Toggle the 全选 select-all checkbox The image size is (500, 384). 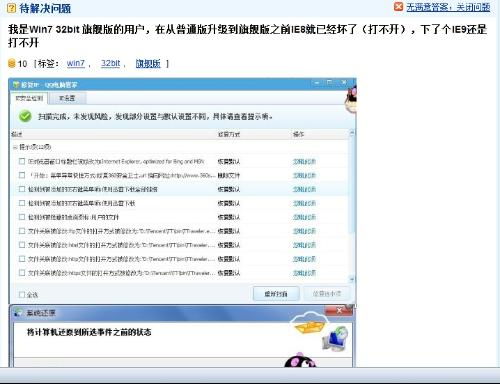tap(22, 295)
